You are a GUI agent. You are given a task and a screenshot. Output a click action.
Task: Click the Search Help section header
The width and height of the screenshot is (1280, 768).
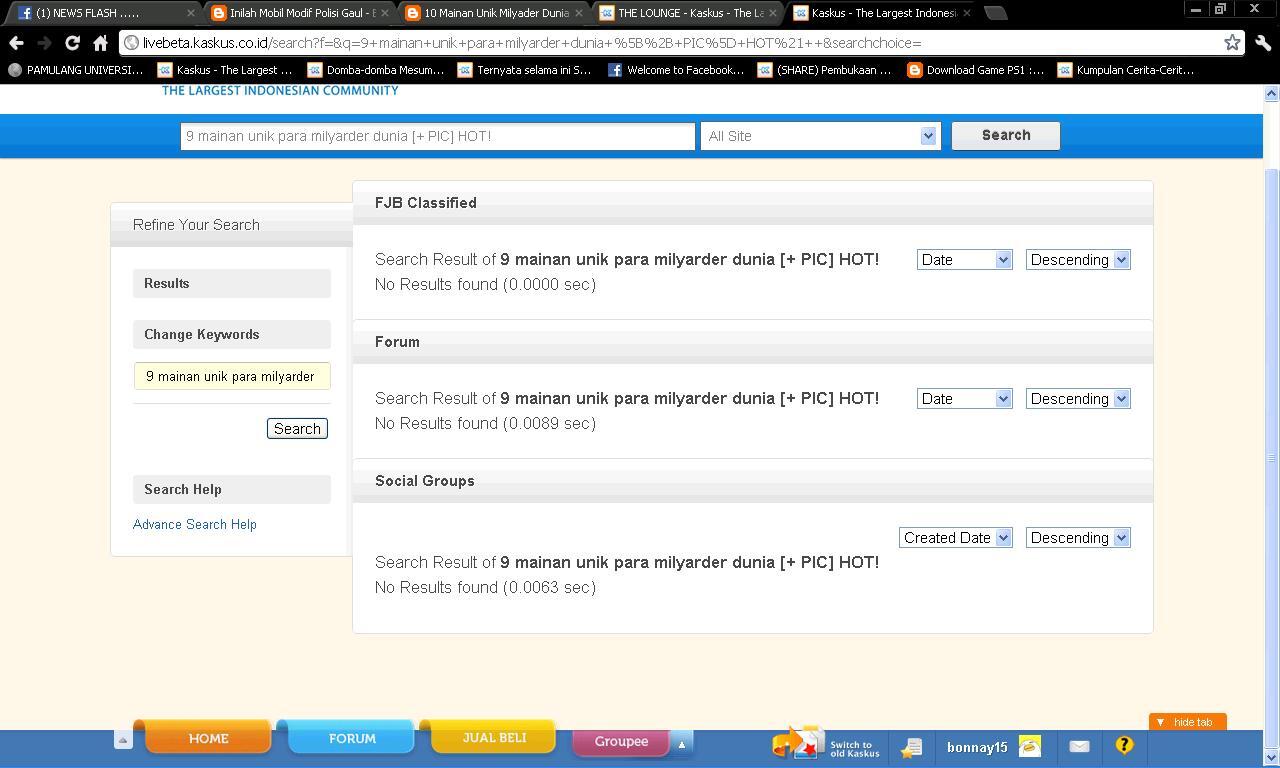[232, 489]
